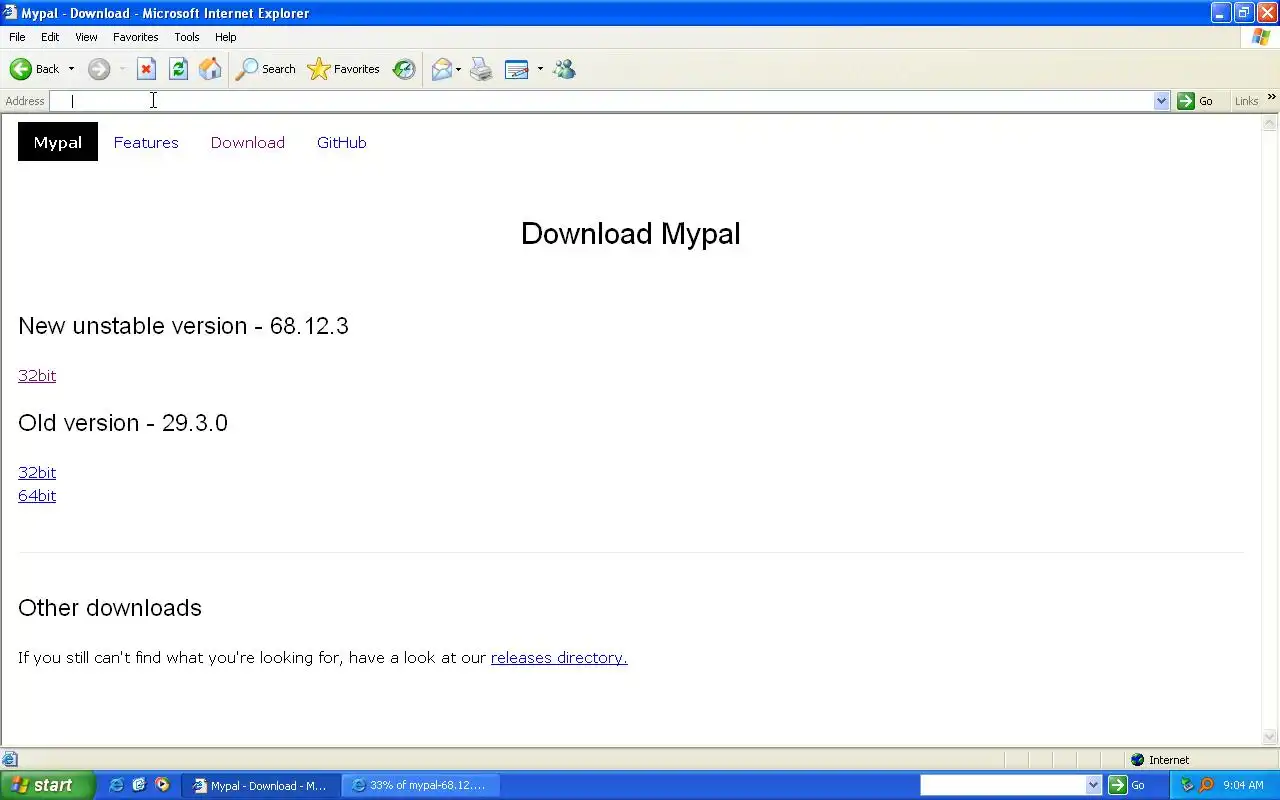This screenshot has height=800, width=1280.
Task: Click the Safely Remove Hardware tray icon
Action: (x=1187, y=785)
